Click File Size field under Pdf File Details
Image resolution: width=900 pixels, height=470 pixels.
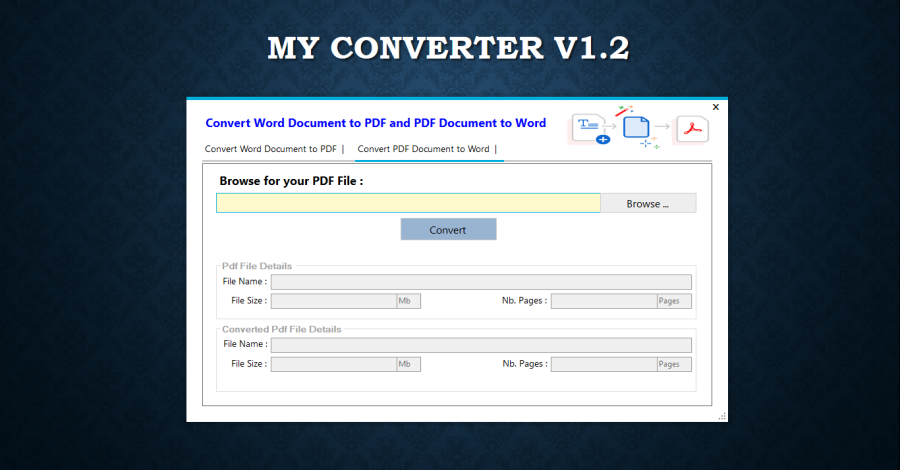(x=334, y=301)
